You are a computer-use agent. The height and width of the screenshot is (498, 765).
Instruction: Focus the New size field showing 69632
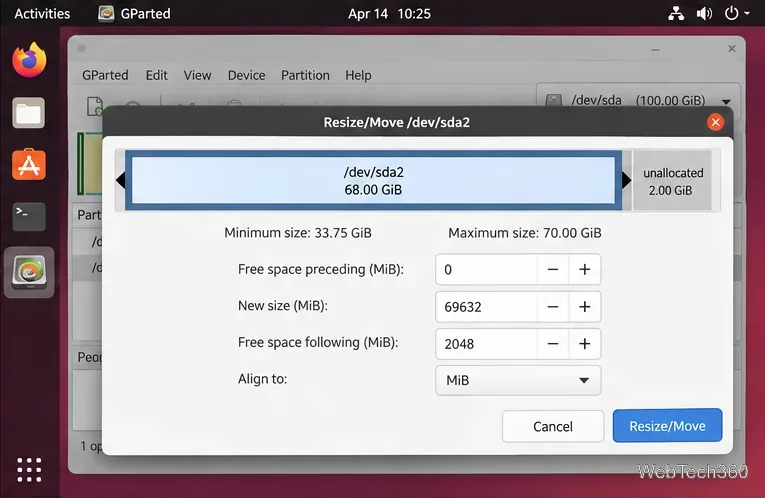tap(486, 307)
